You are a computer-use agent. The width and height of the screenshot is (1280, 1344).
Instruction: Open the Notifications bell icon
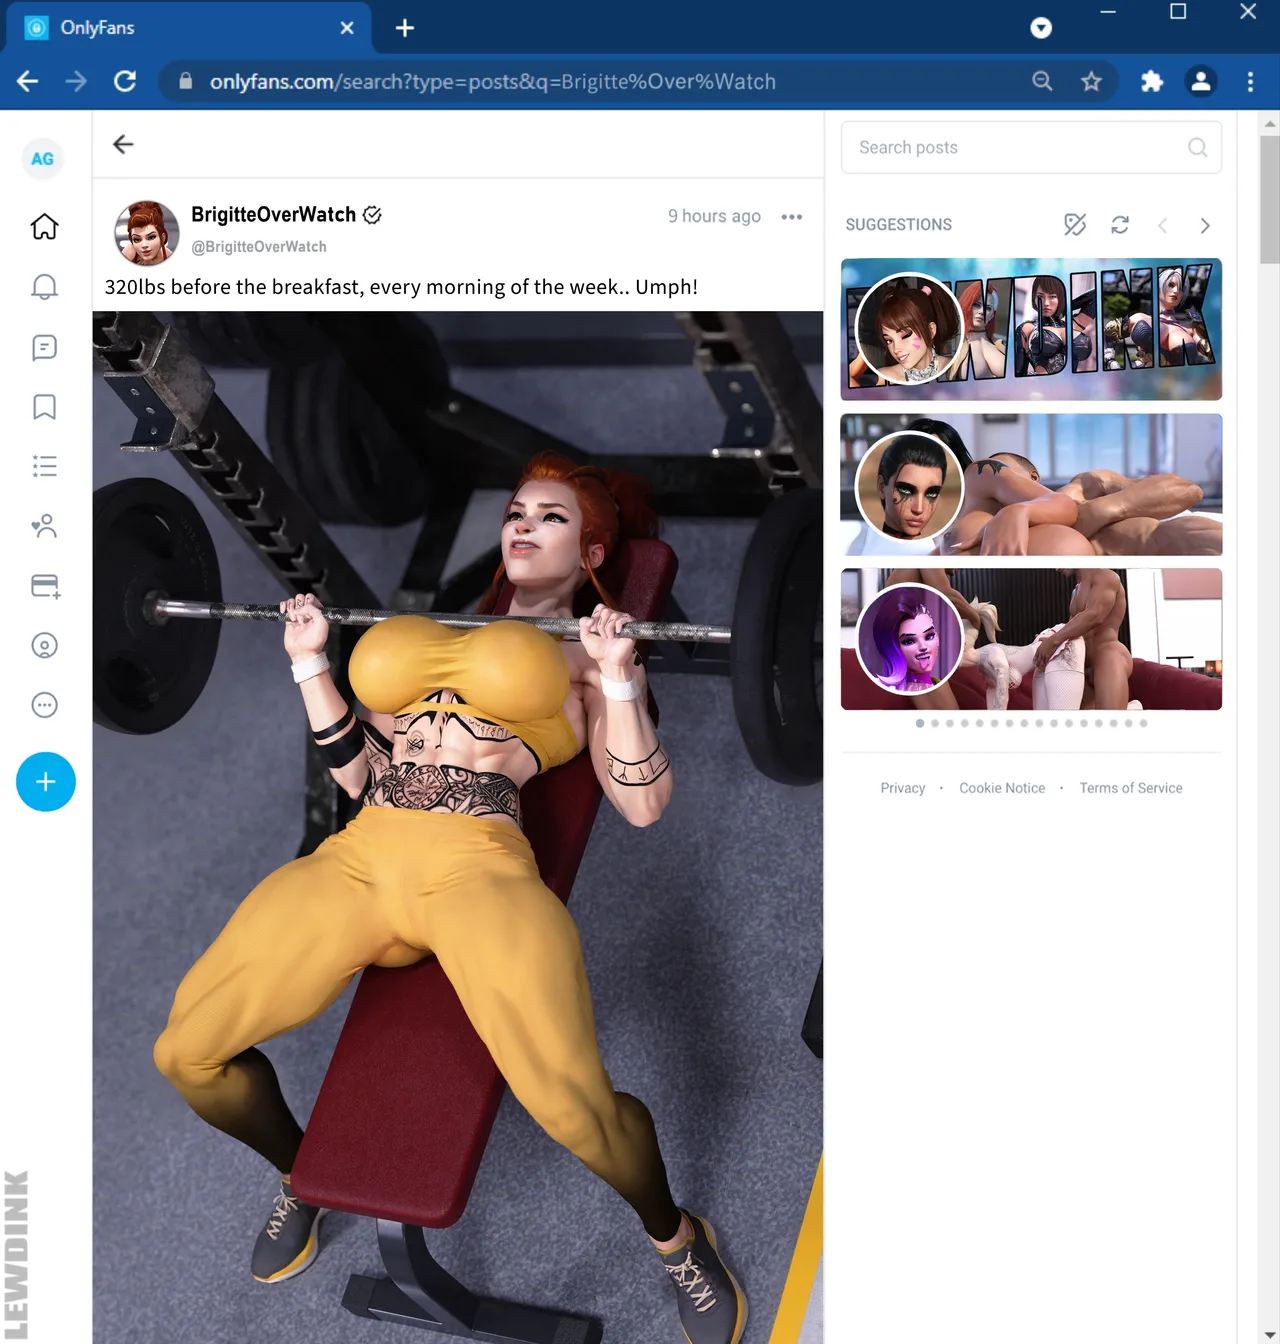(44, 287)
